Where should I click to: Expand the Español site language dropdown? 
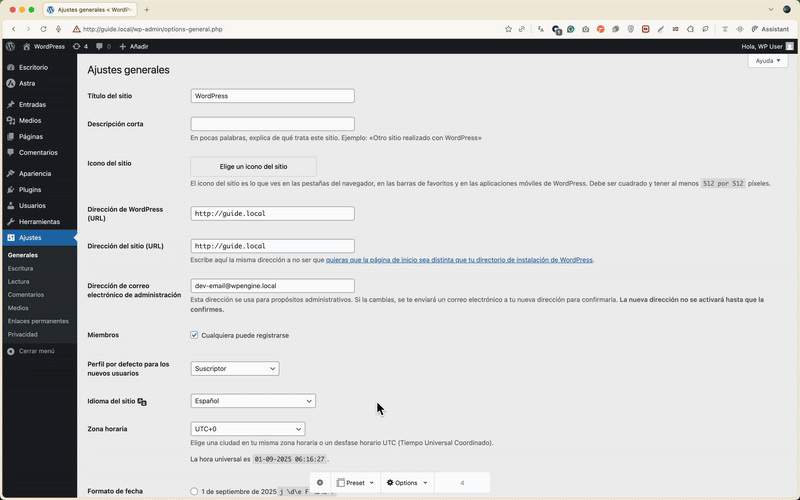click(x=252, y=401)
